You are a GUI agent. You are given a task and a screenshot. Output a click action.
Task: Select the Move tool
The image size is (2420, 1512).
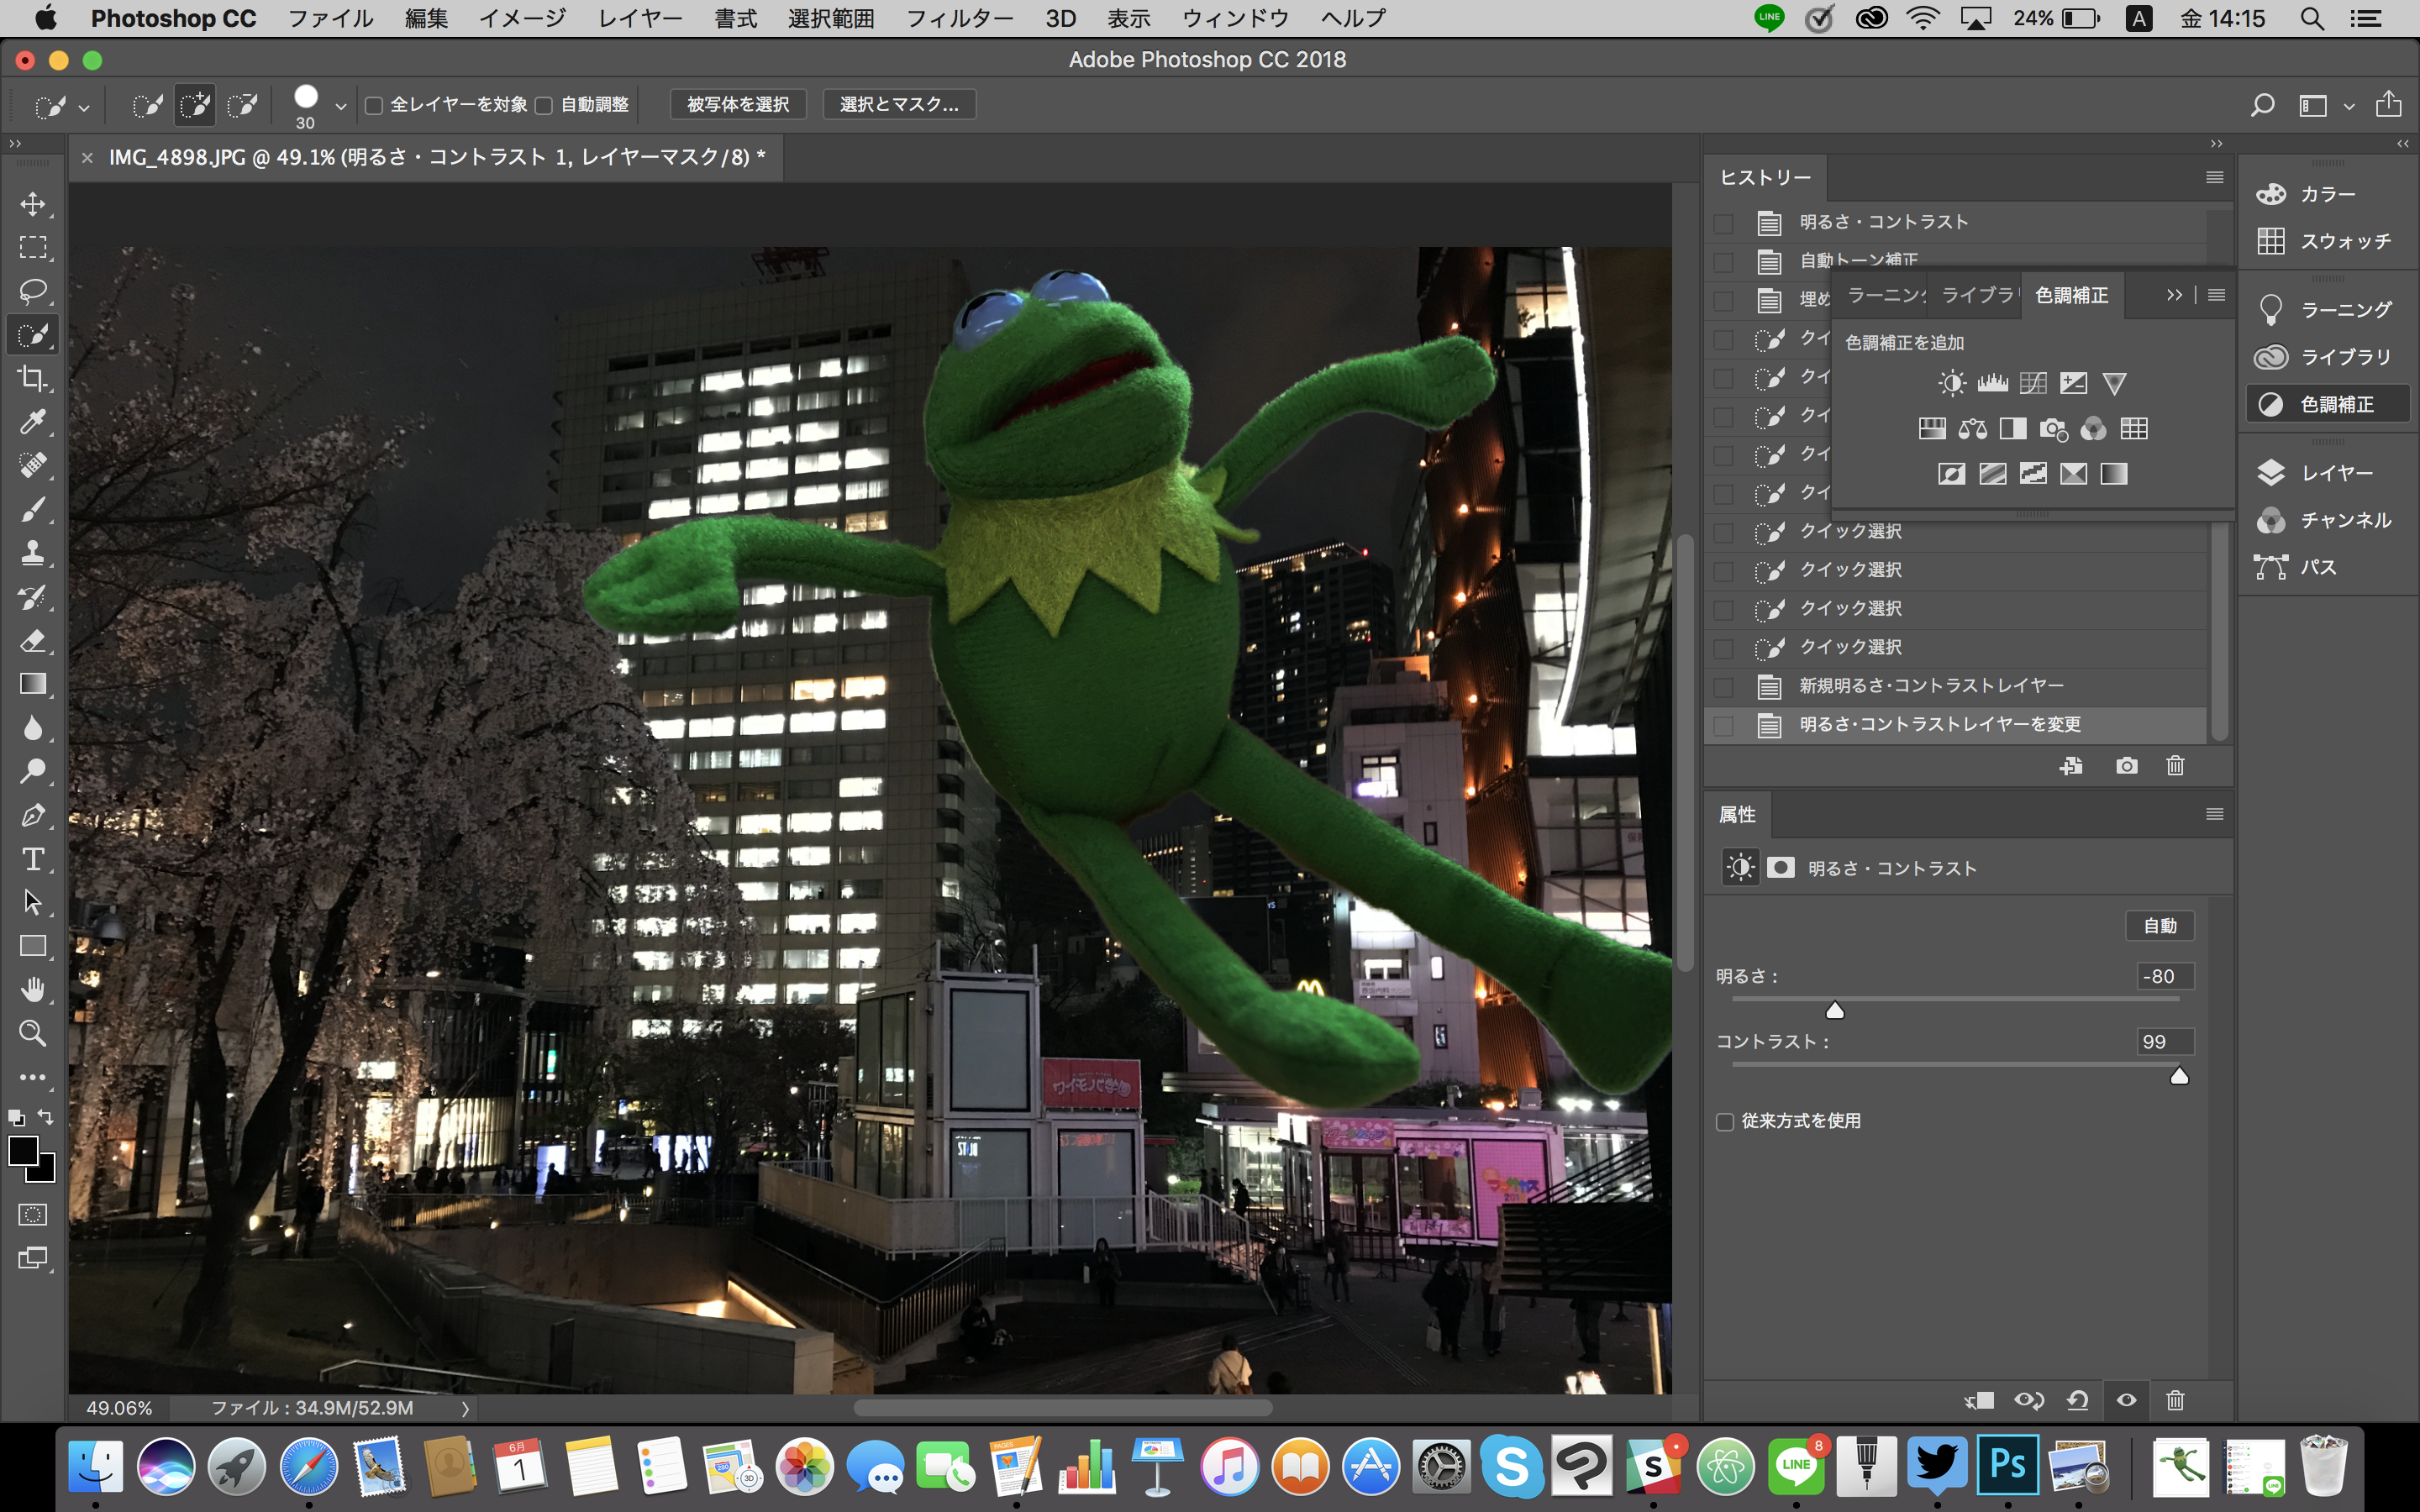pyautogui.click(x=33, y=204)
